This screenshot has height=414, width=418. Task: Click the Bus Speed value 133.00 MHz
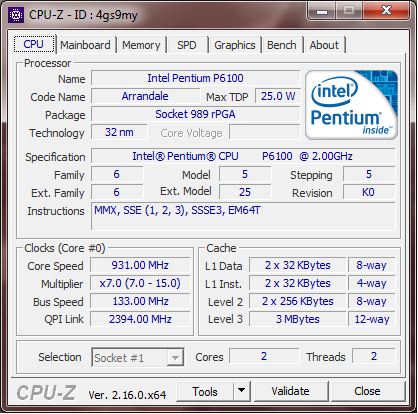click(x=140, y=301)
